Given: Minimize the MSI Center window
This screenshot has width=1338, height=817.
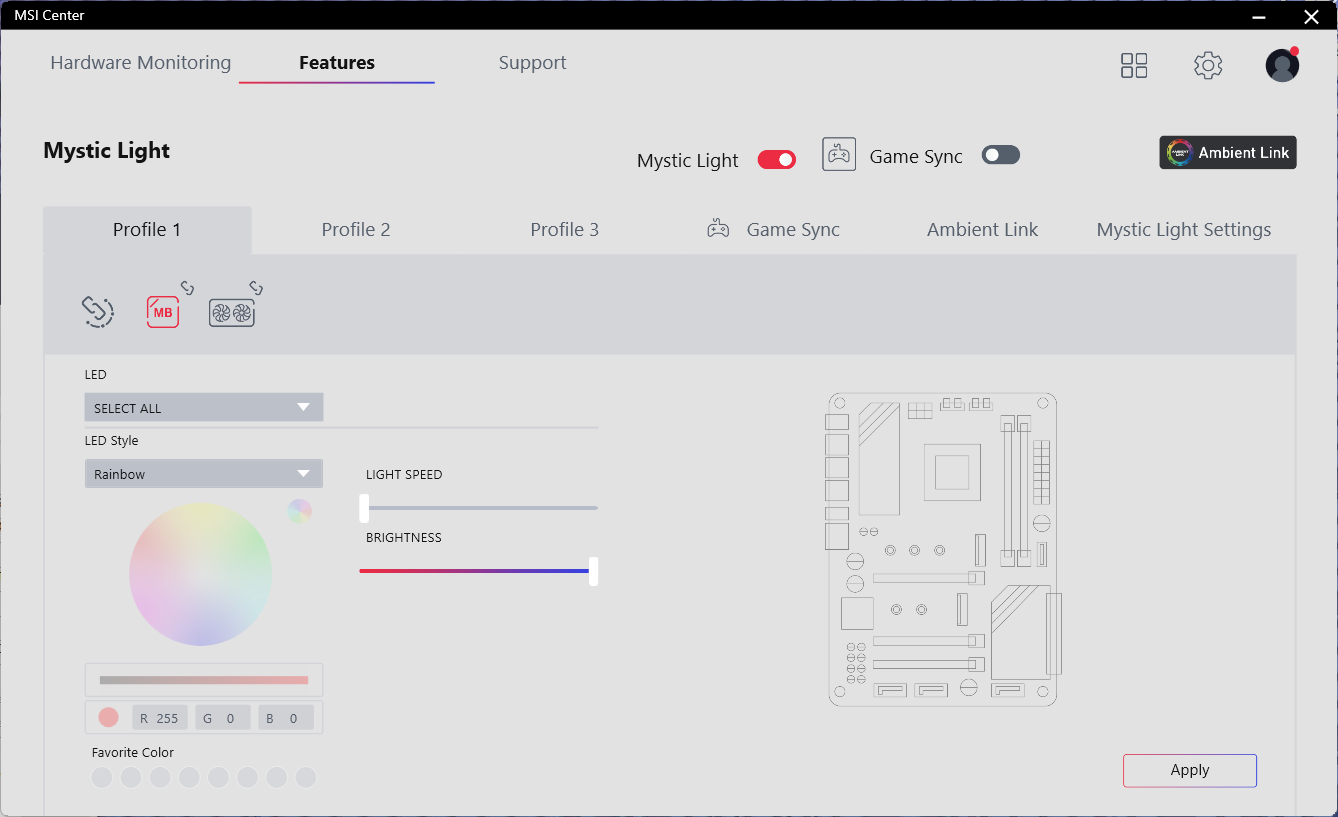Looking at the screenshot, I should (1260, 16).
